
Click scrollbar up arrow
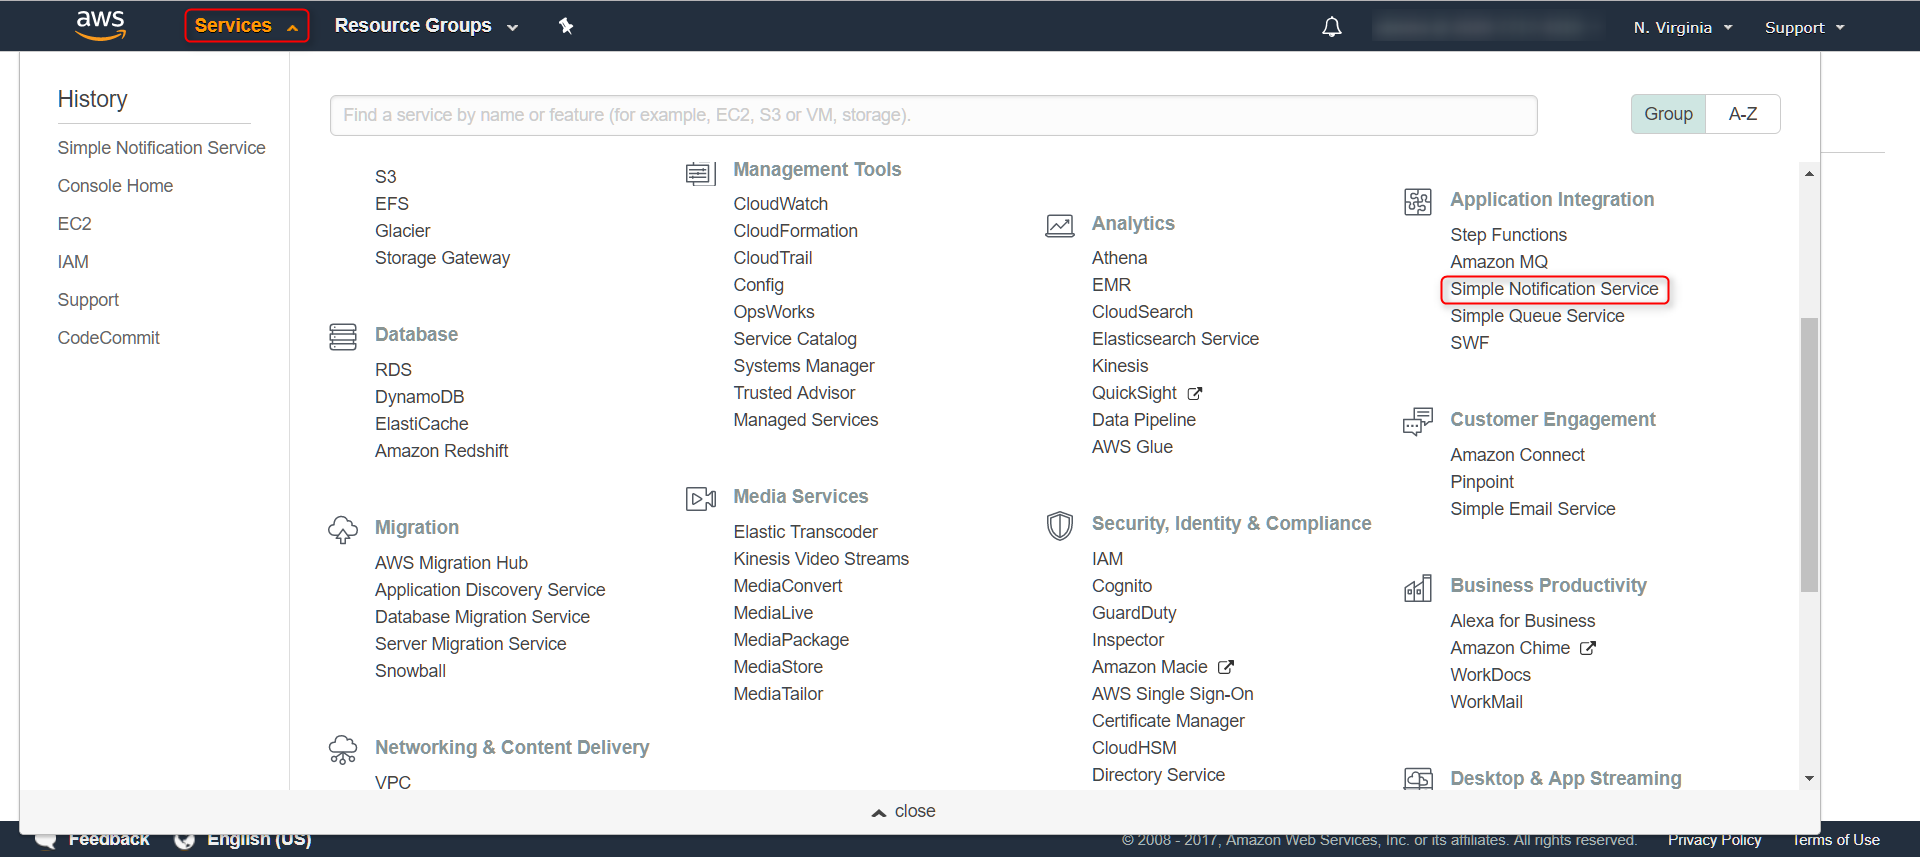point(1809,174)
